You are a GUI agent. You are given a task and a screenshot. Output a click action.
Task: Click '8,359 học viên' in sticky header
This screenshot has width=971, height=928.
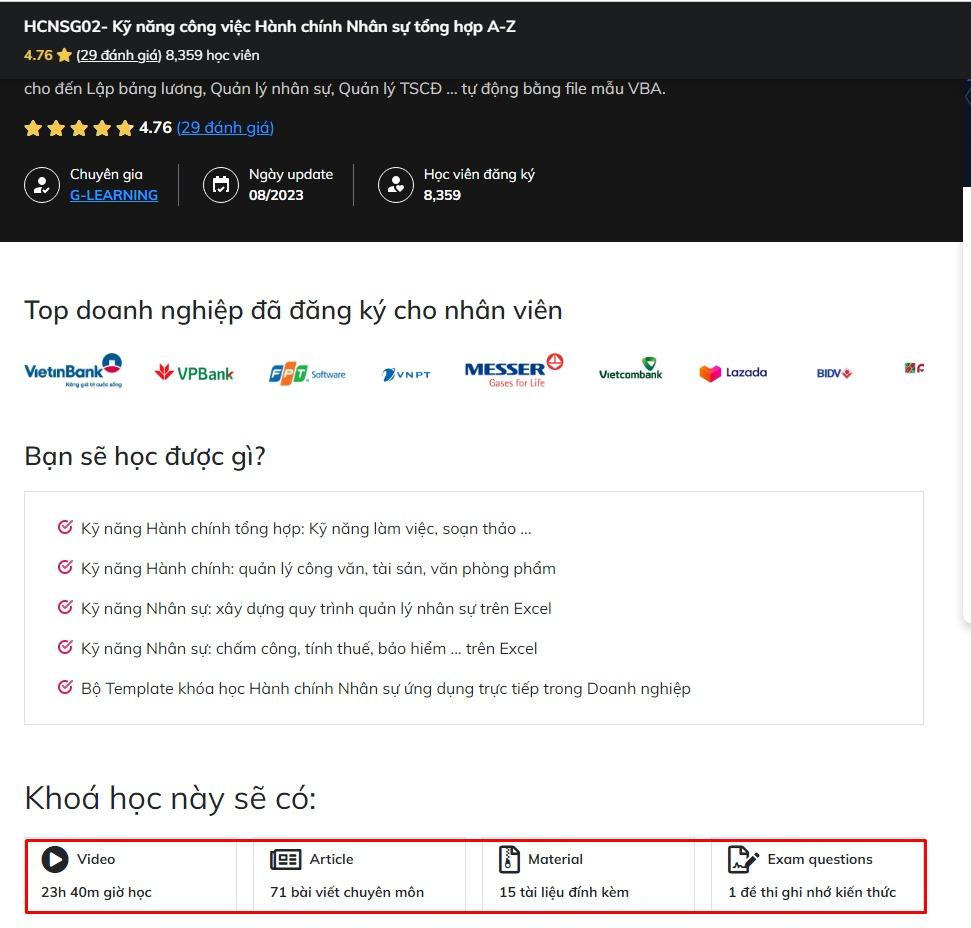coord(212,55)
